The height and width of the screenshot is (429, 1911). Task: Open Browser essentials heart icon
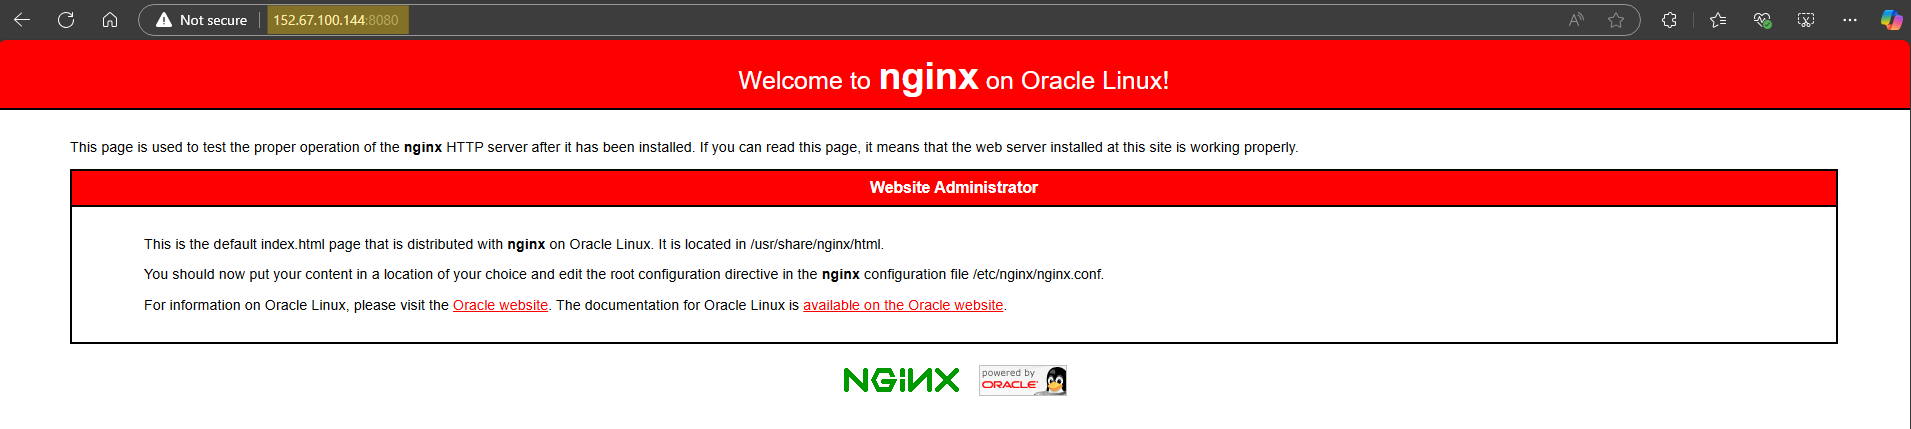click(1762, 20)
